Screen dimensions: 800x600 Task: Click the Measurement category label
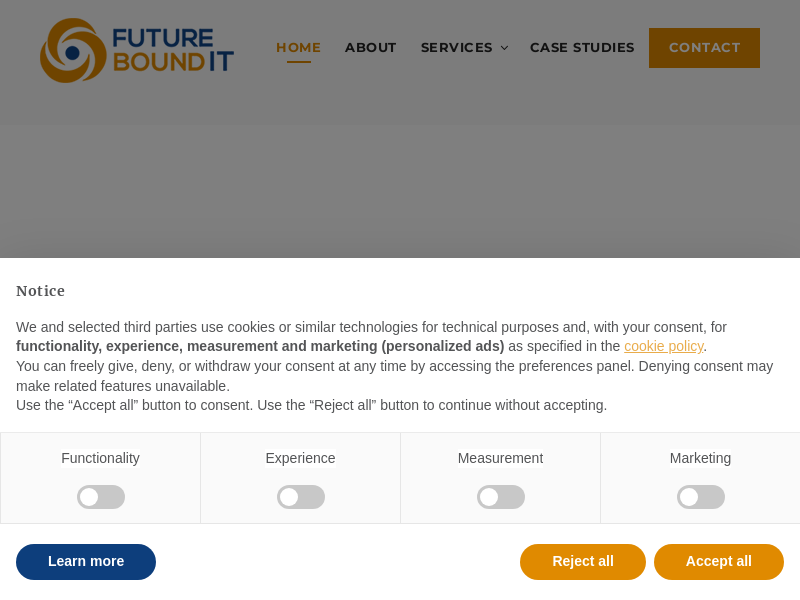500,458
